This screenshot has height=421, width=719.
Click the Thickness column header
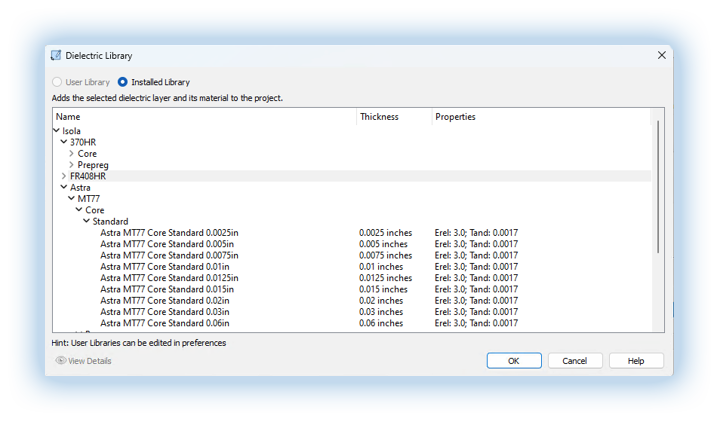(x=394, y=116)
